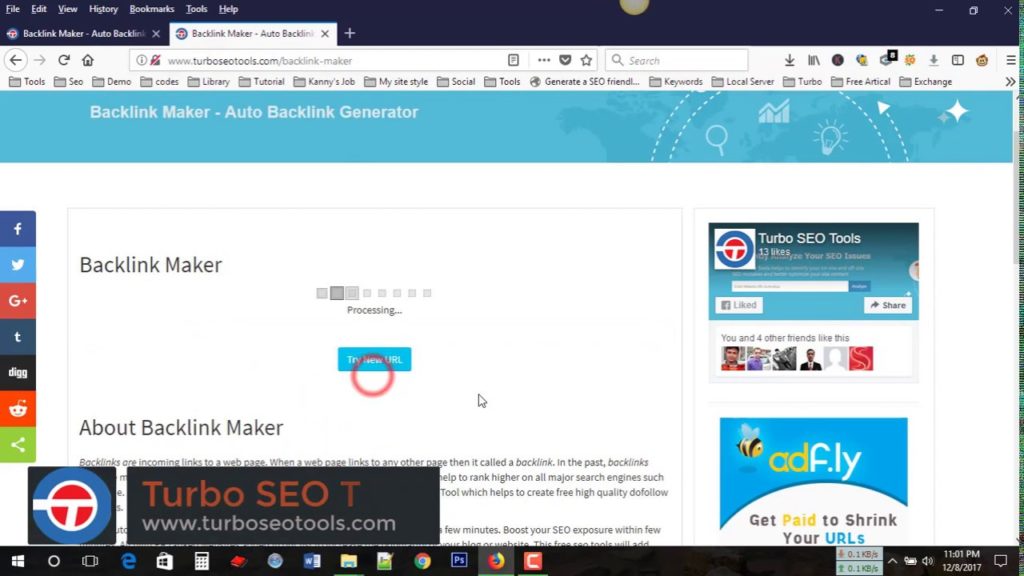Toggle reader view icon in address bar
Image resolution: width=1024 pixels, height=576 pixels.
(513, 60)
